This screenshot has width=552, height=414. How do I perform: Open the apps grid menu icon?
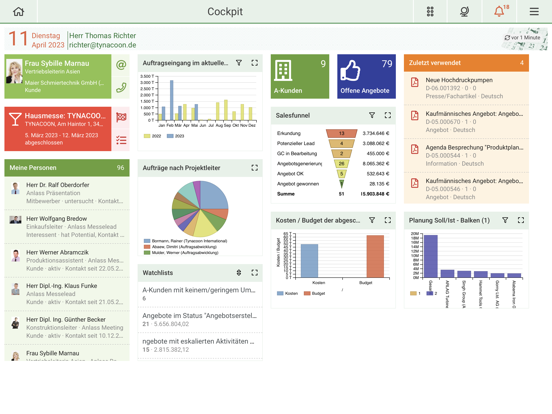click(430, 11)
